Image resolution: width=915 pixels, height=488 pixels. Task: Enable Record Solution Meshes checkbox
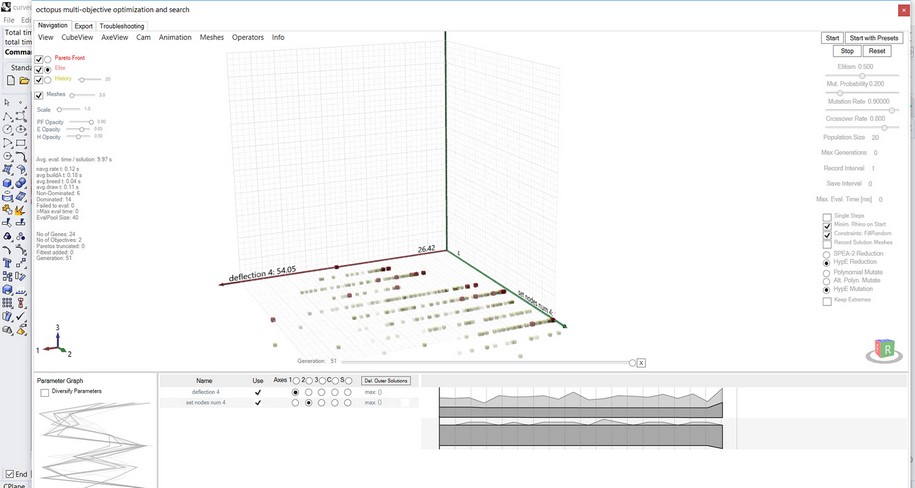coord(827,243)
